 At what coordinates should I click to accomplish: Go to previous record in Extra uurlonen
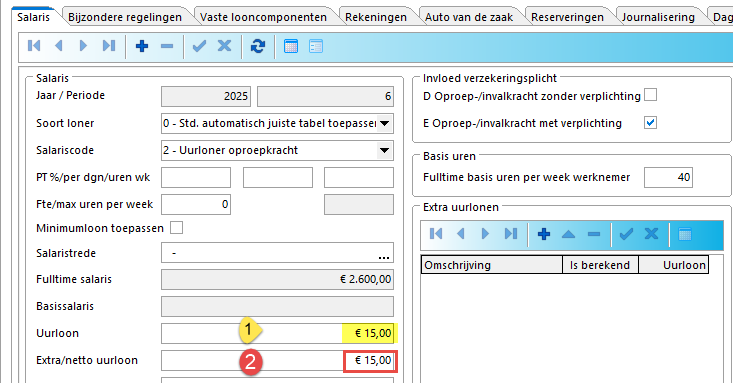(x=460, y=234)
